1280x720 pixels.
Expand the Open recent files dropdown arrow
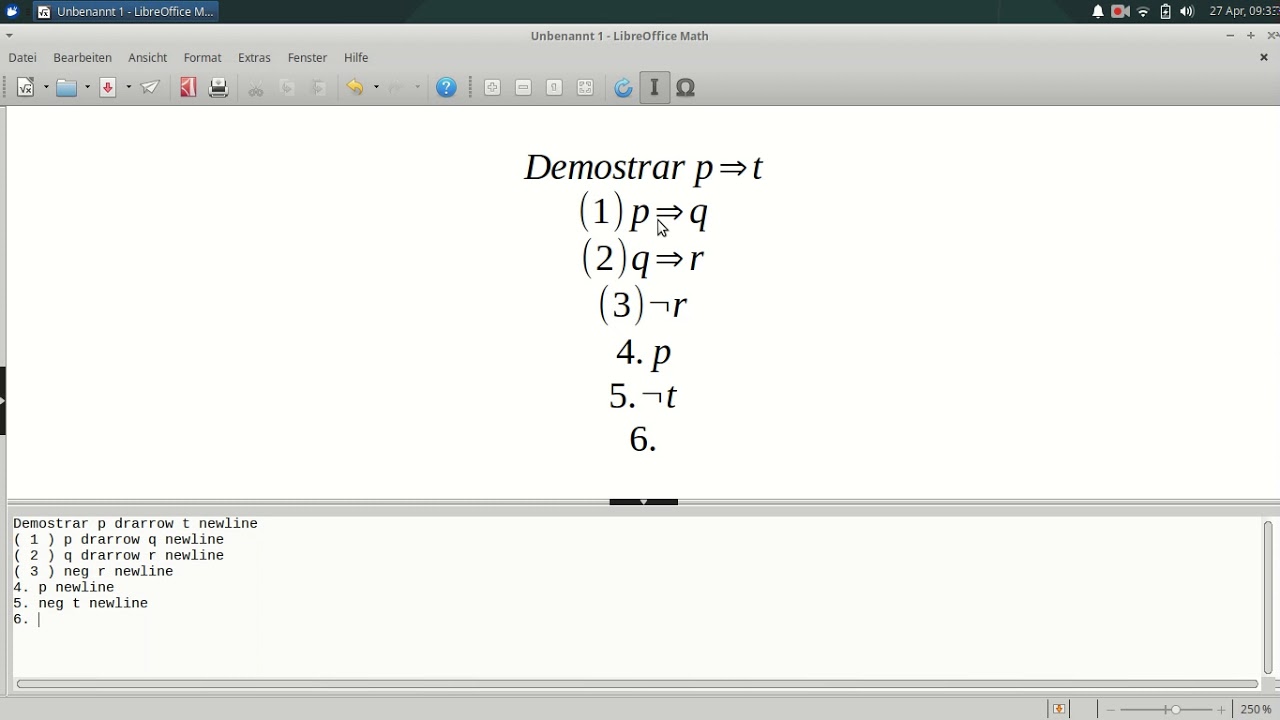pos(88,88)
